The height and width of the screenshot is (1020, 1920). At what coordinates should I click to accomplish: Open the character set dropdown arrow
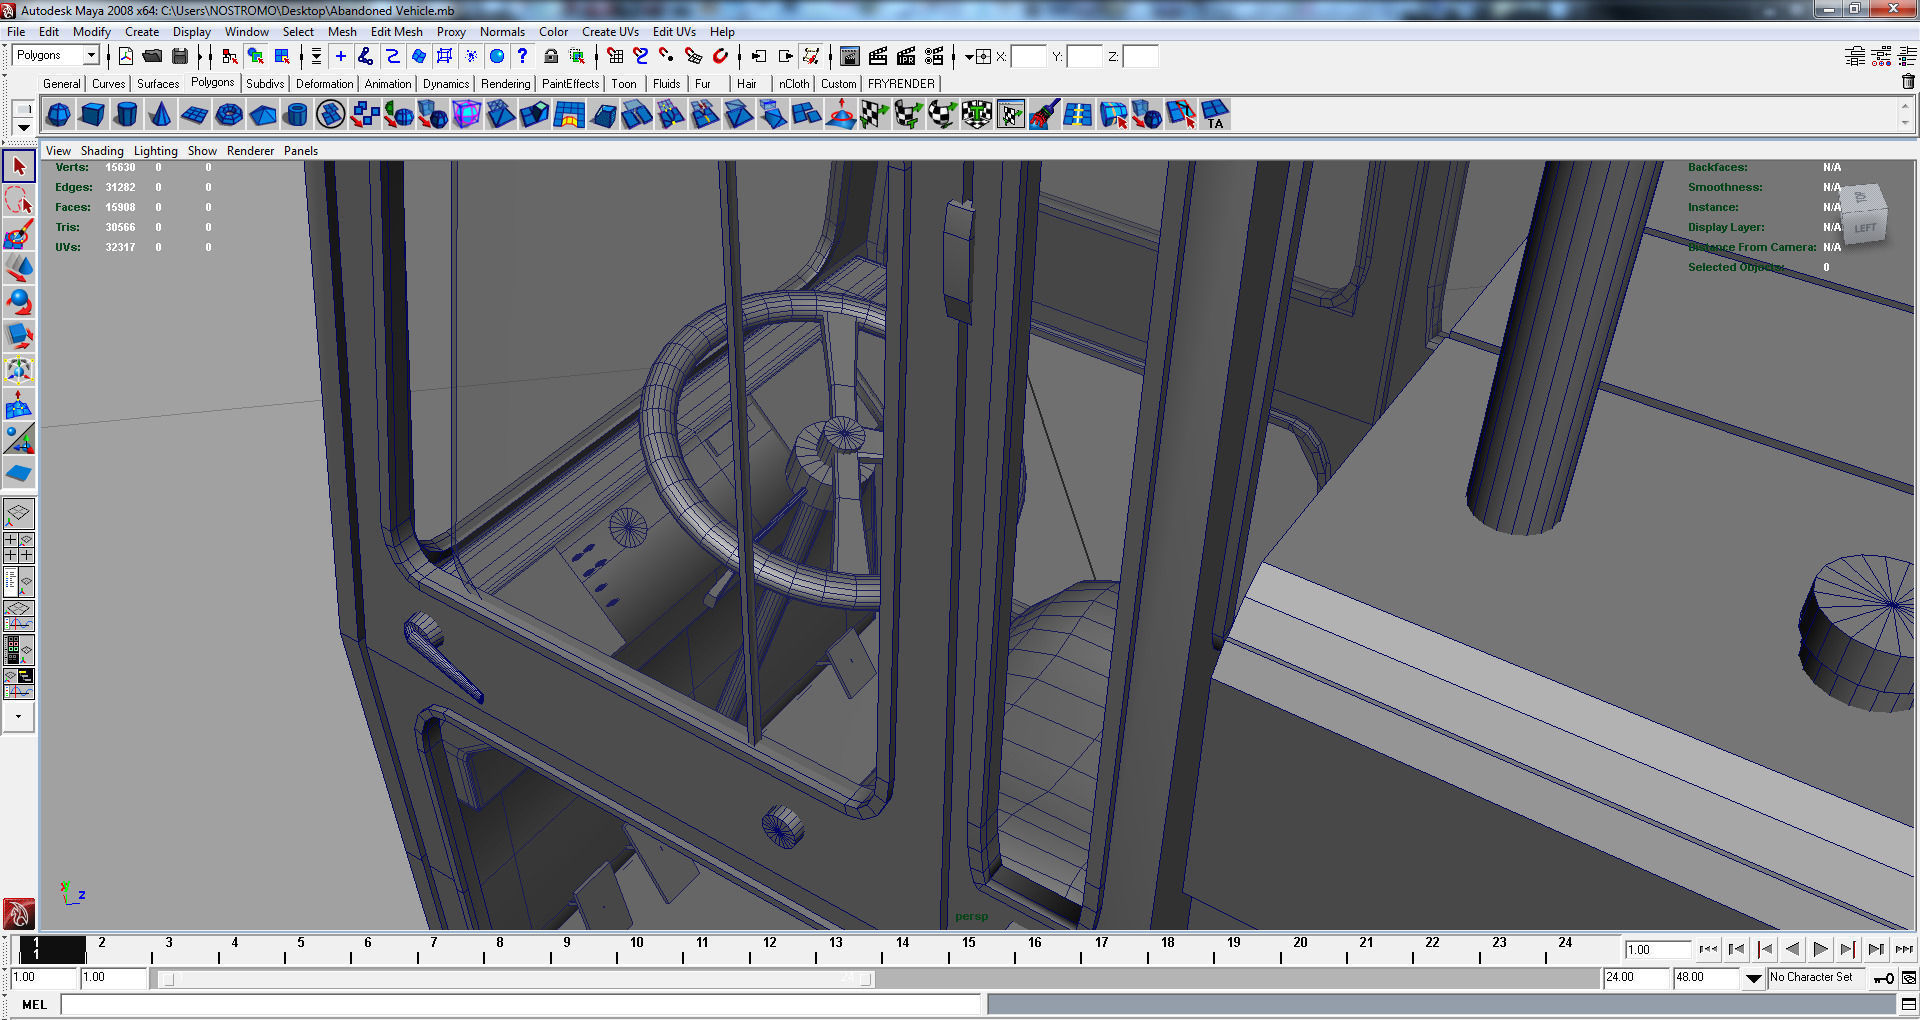pyautogui.click(x=1754, y=979)
